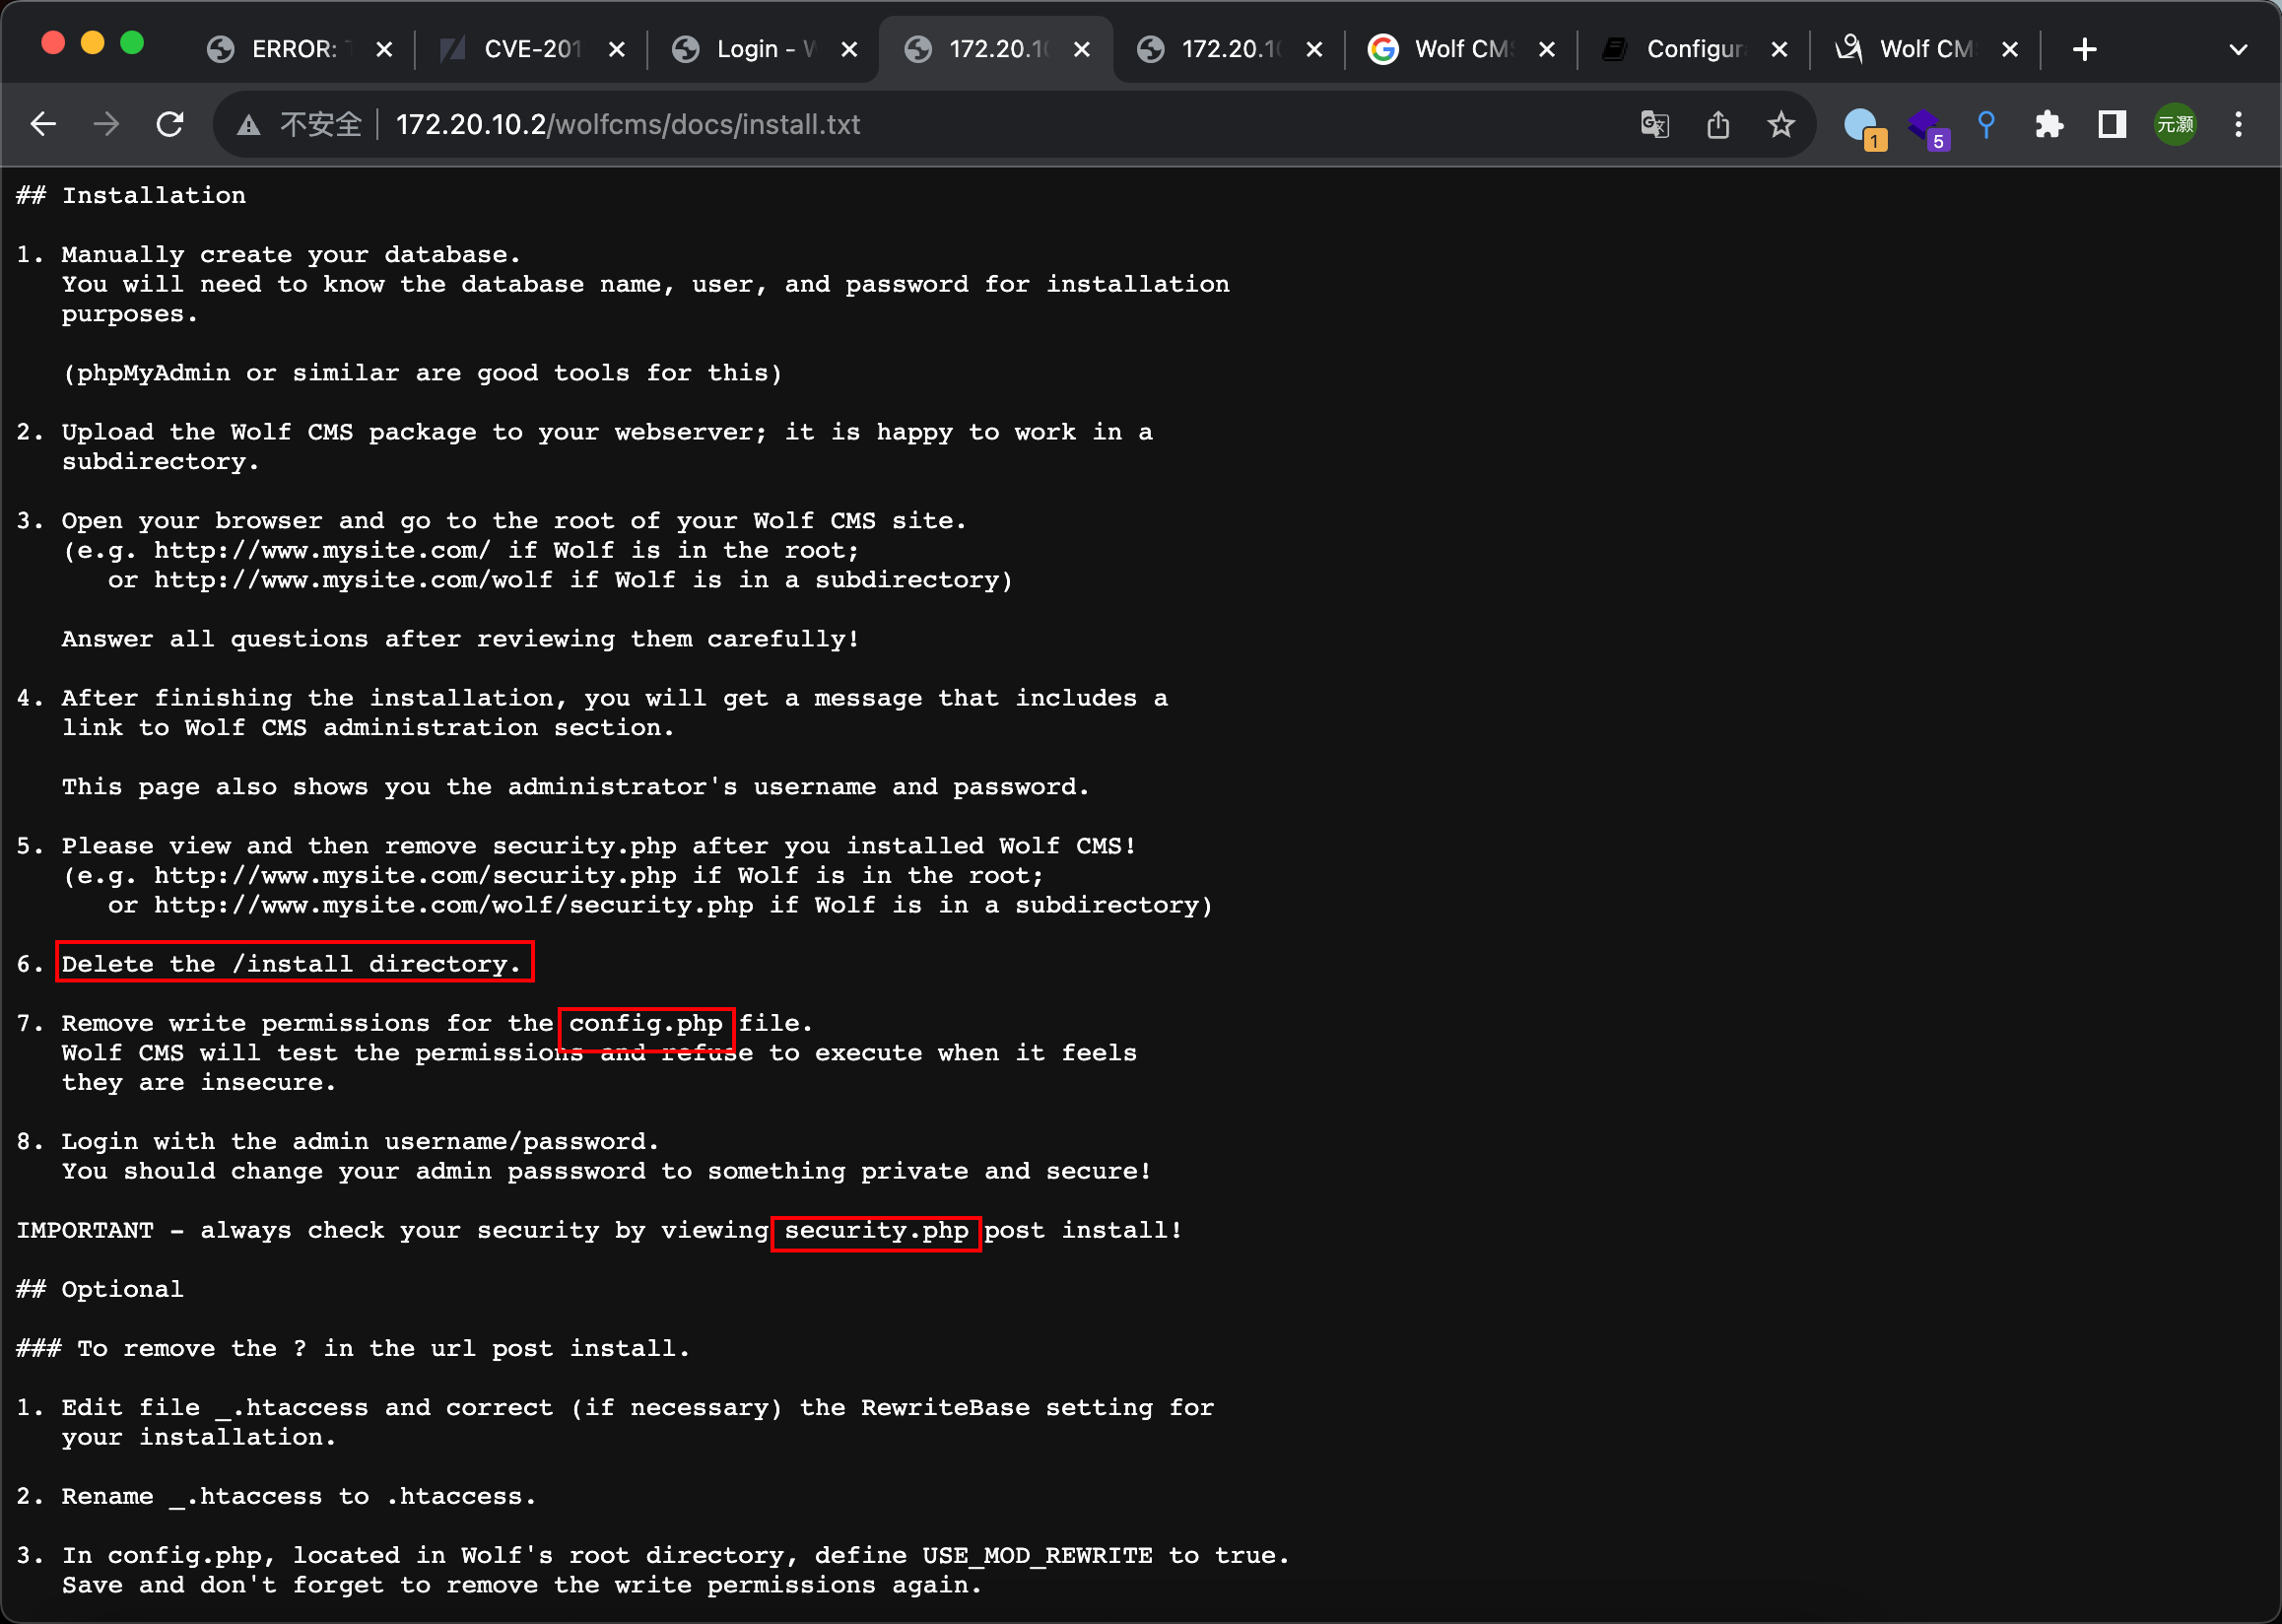This screenshot has width=2282, height=1624.
Task: Open the purple extension with badge 5
Action: point(1926,127)
